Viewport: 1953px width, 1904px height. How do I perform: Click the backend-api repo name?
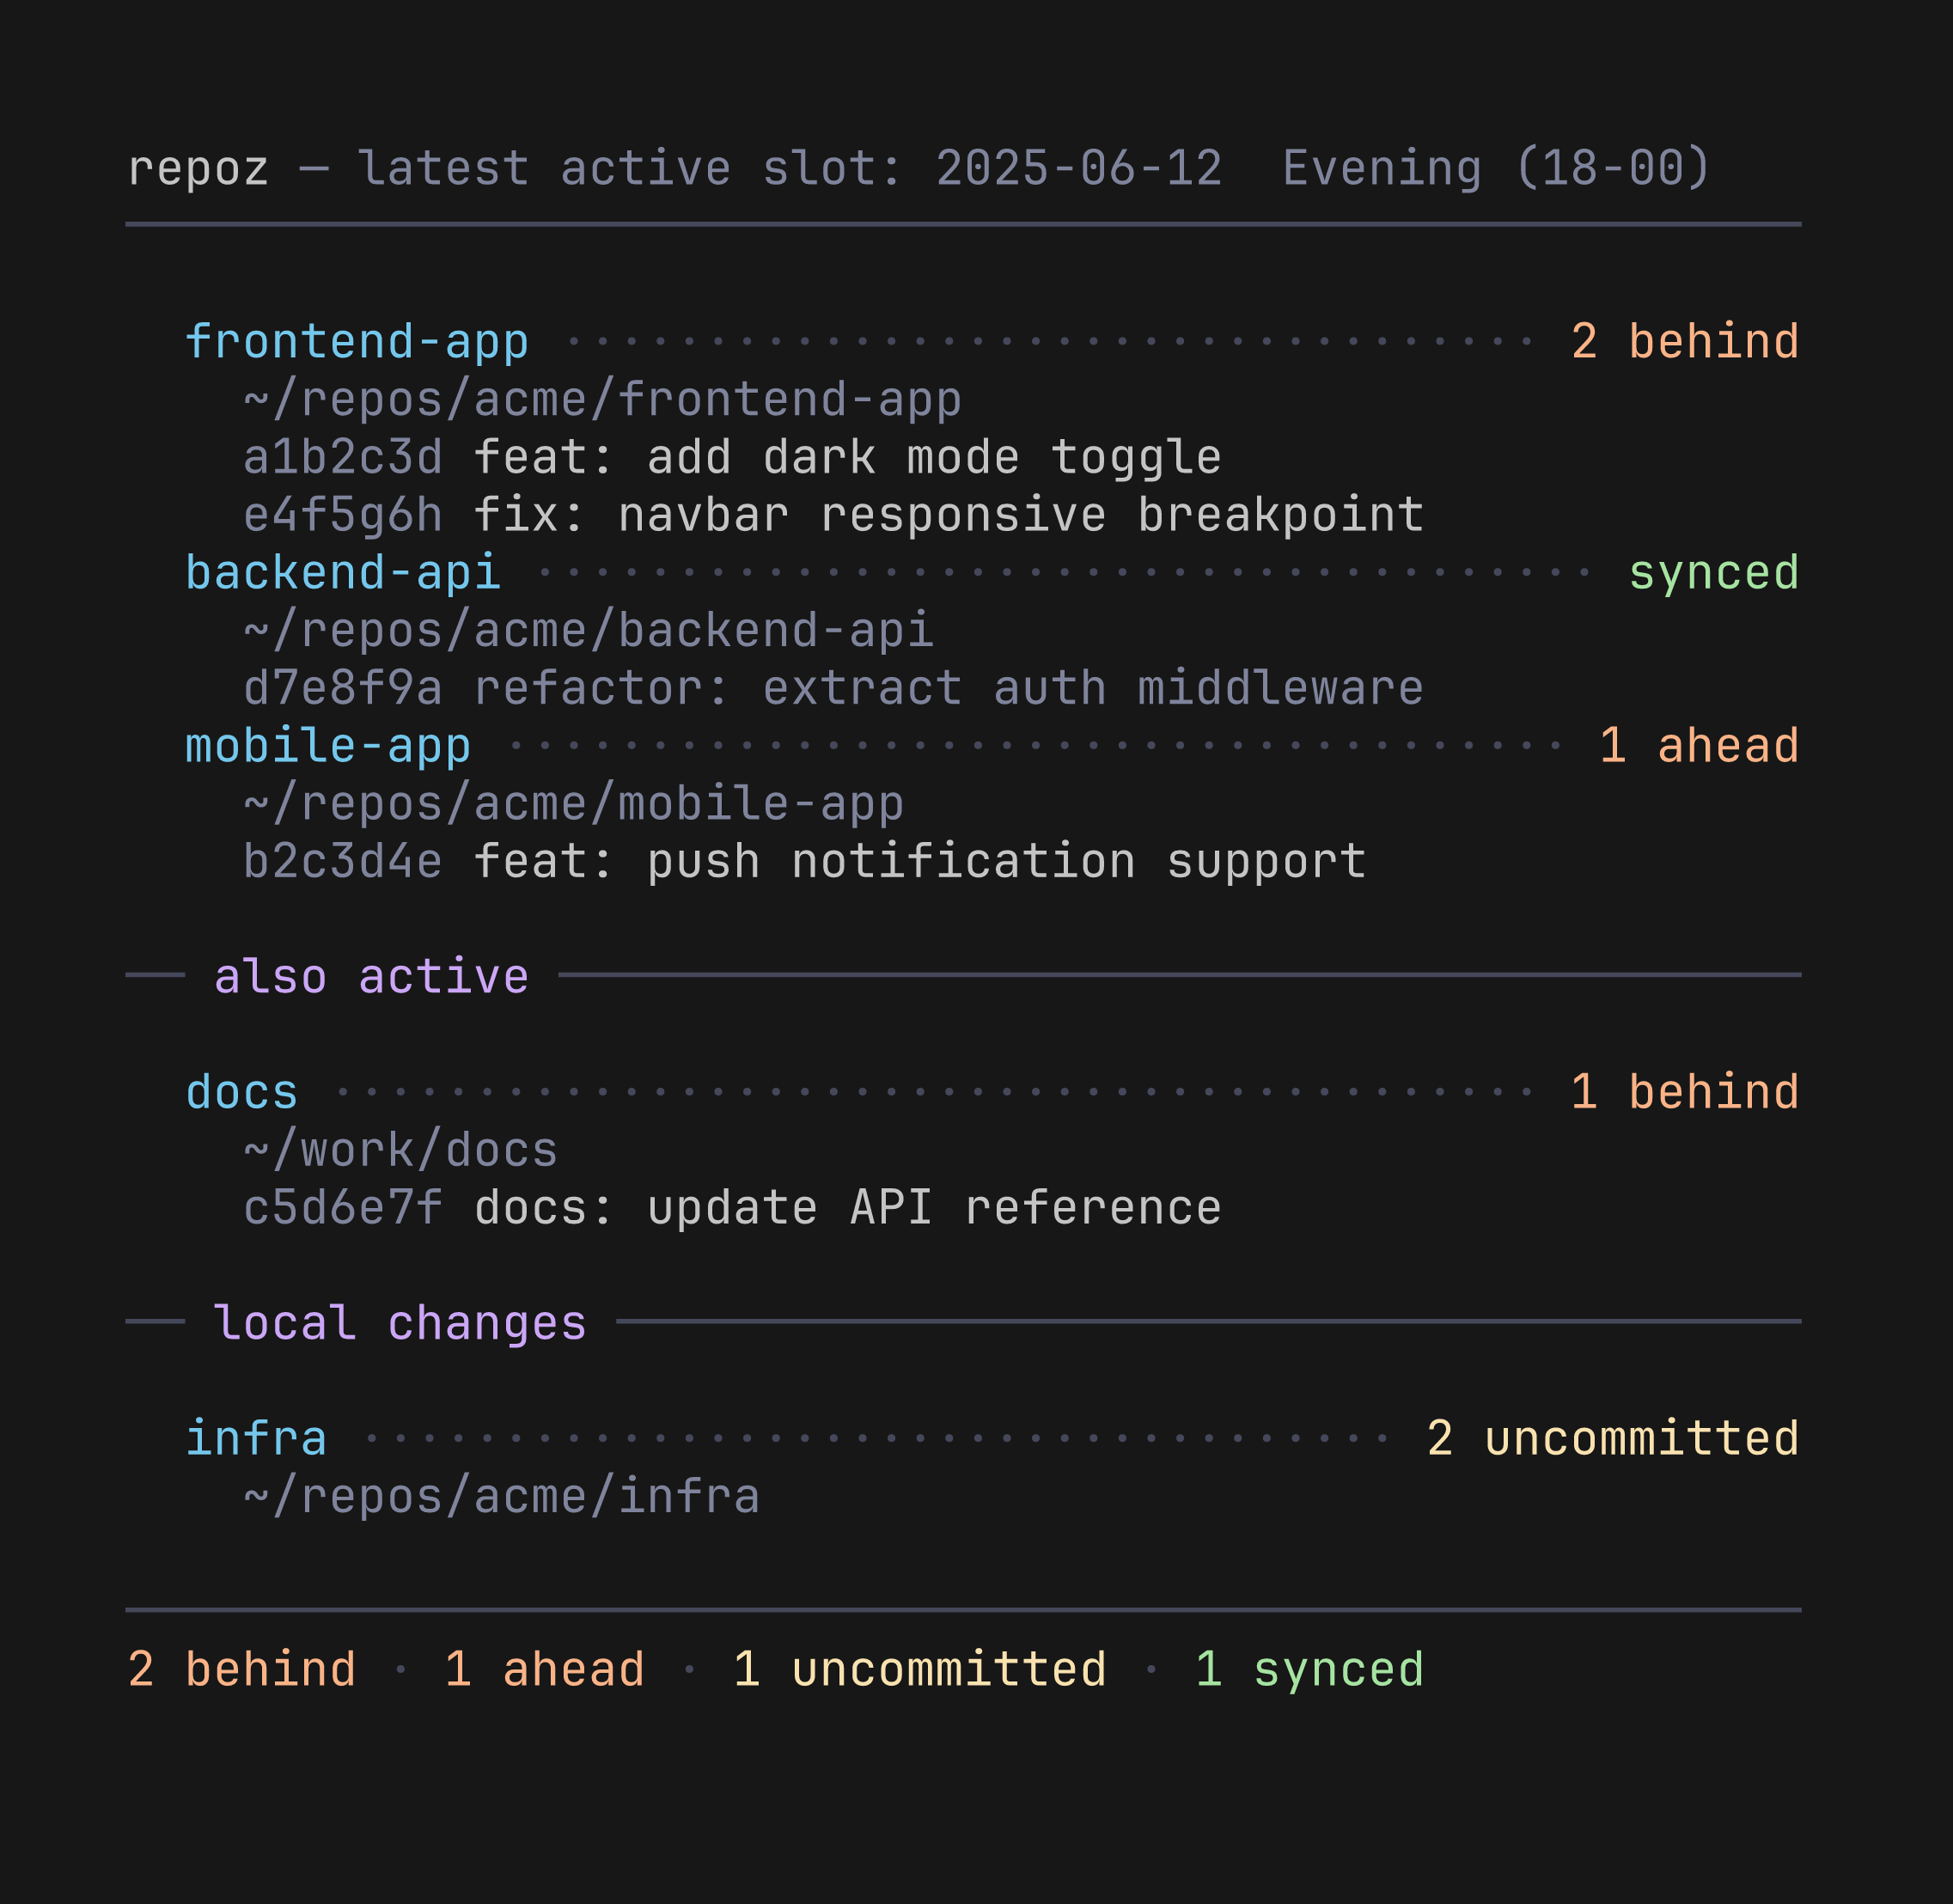coord(343,573)
